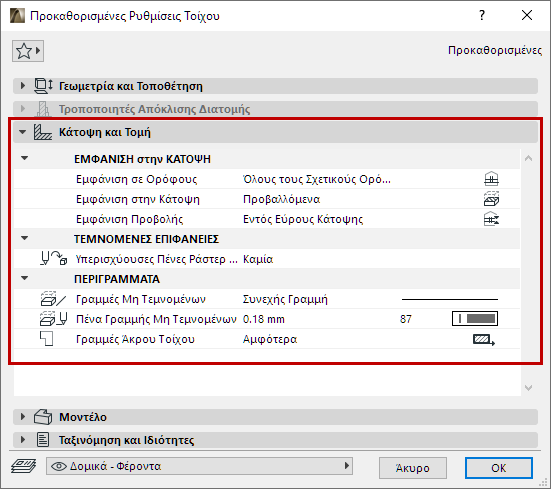Viewport: 551px width, 489px height.
Task: Open the Δομικά - Φέροντα layer dropdown
Action: click(x=199, y=466)
